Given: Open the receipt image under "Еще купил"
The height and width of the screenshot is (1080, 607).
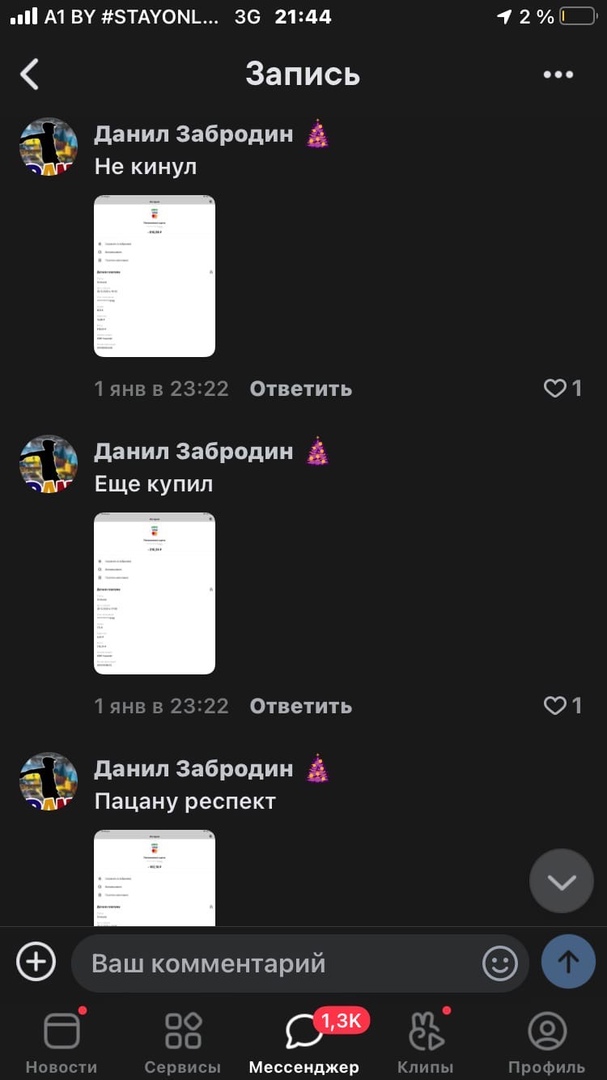Looking at the screenshot, I should [154, 593].
